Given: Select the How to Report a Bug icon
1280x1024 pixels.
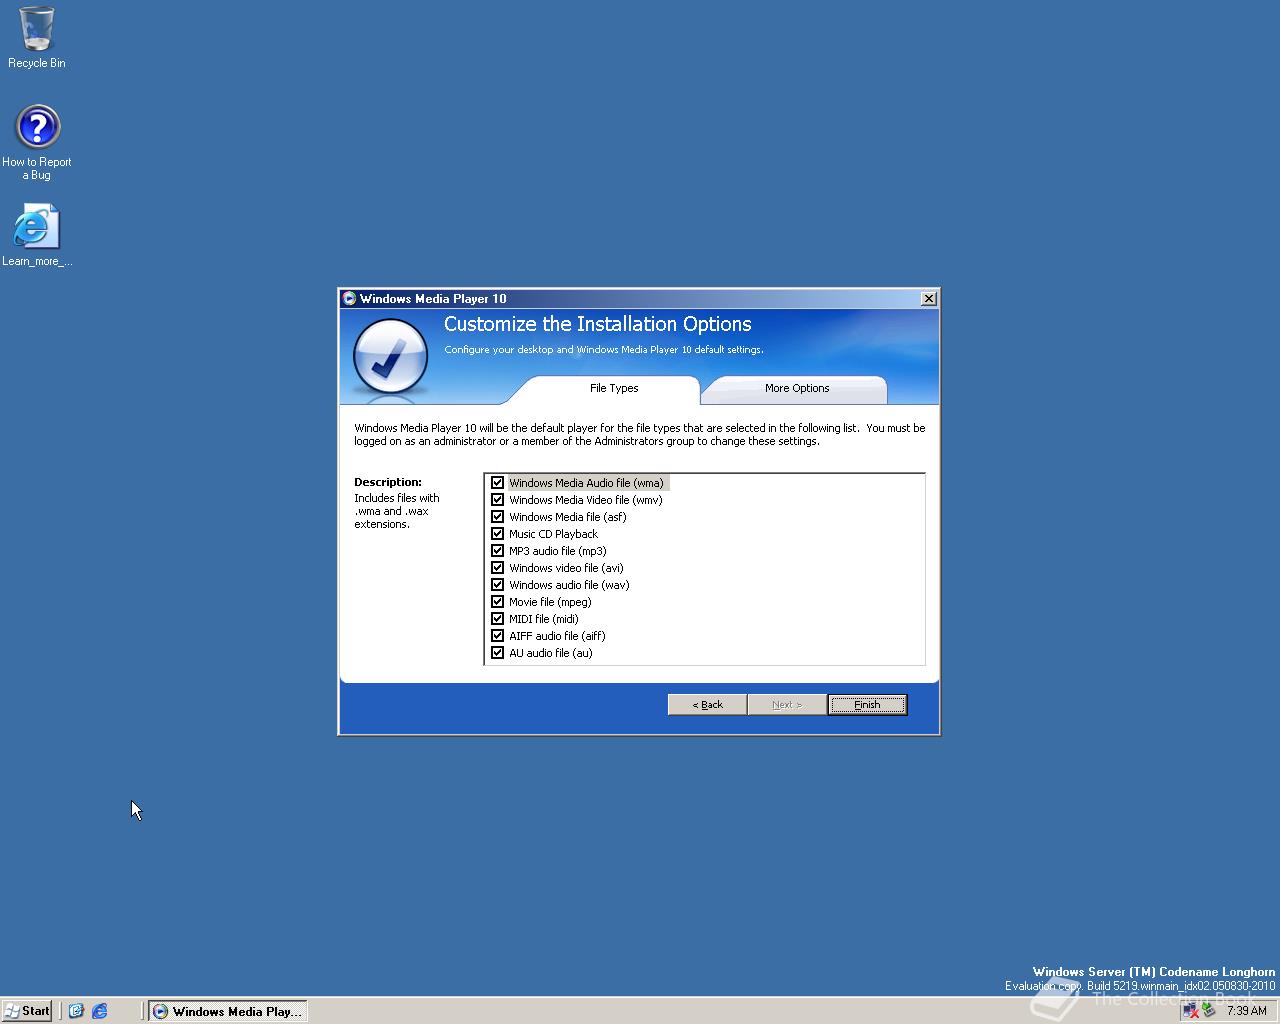Looking at the screenshot, I should click(x=37, y=142).
